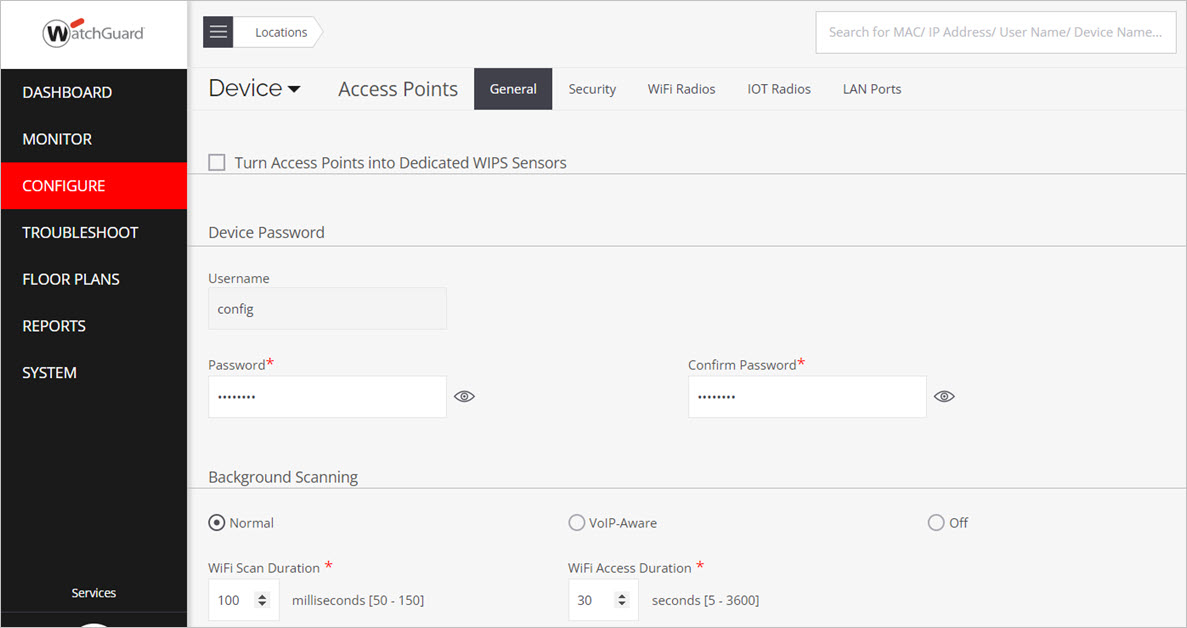1187x628 pixels.
Task: Open the MONITOR section
Action: point(58,139)
